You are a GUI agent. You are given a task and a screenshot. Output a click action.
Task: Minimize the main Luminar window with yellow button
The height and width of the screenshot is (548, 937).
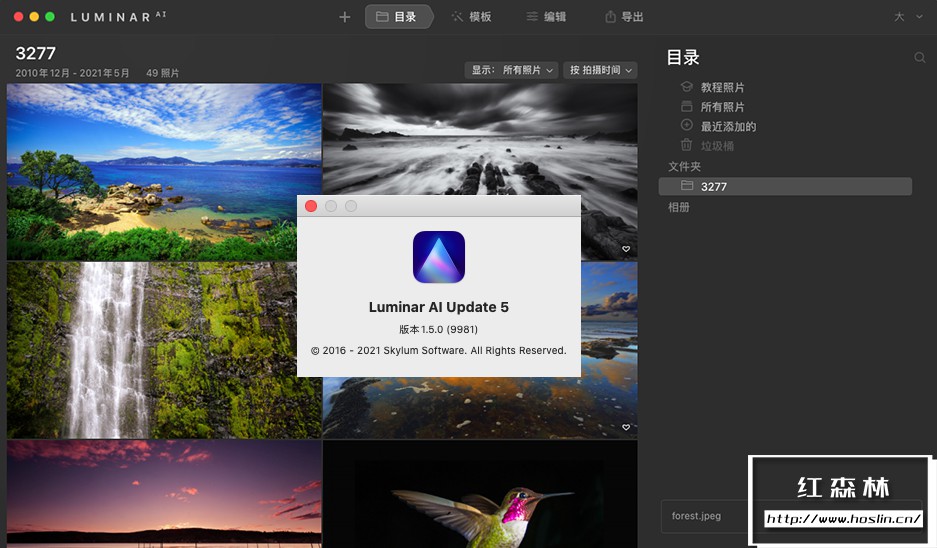(34, 17)
